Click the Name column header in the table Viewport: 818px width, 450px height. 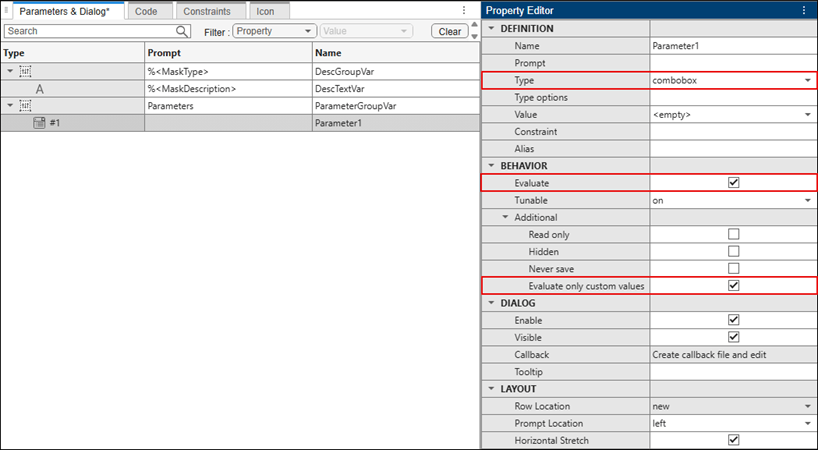(x=396, y=53)
